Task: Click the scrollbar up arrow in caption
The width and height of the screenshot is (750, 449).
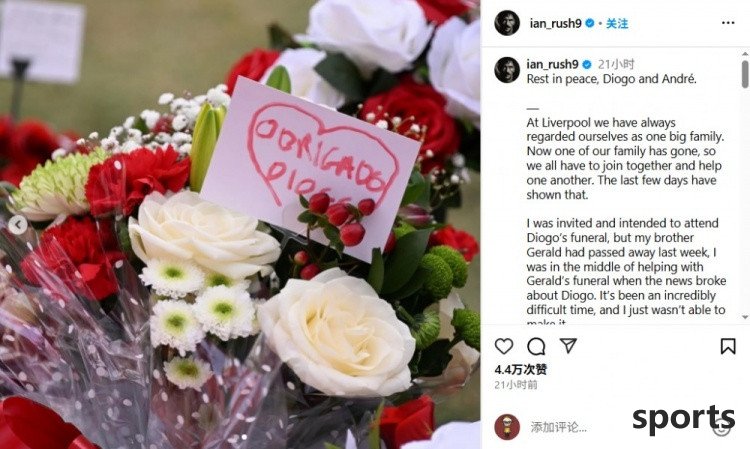Action: click(x=745, y=54)
